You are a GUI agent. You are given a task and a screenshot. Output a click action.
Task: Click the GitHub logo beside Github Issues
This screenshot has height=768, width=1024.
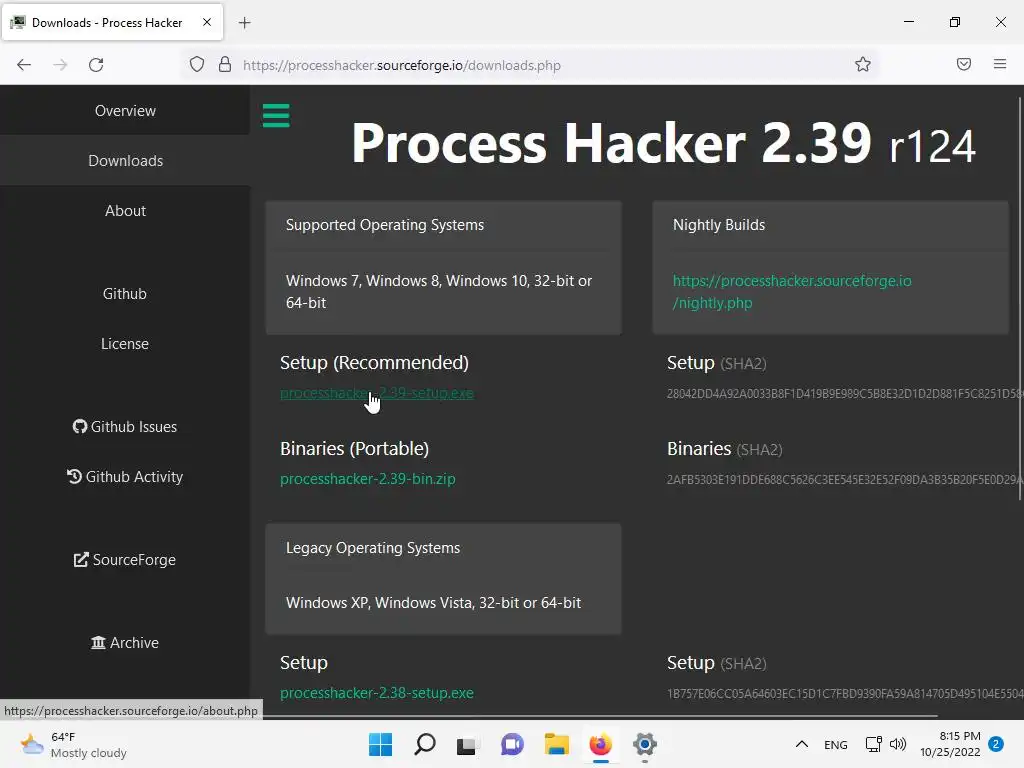coord(80,426)
